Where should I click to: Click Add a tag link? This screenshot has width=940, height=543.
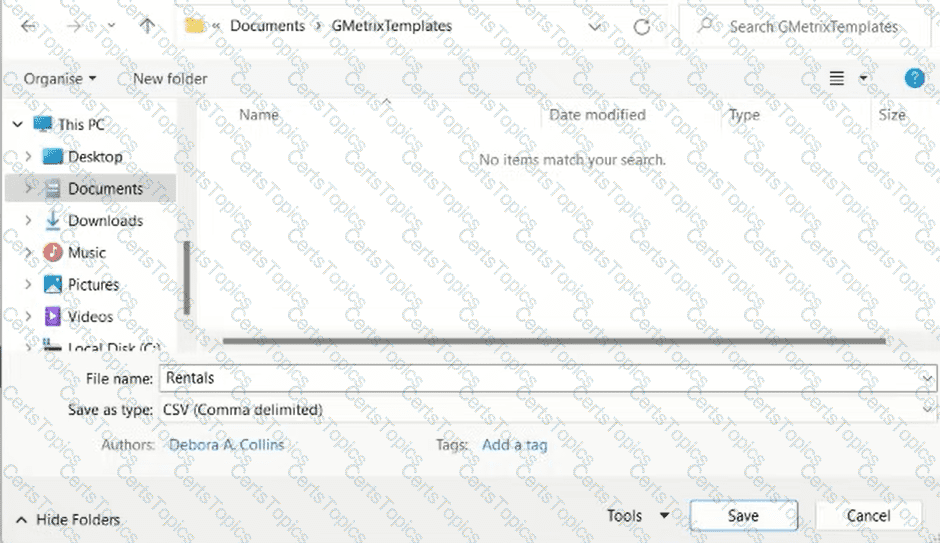[x=514, y=445]
